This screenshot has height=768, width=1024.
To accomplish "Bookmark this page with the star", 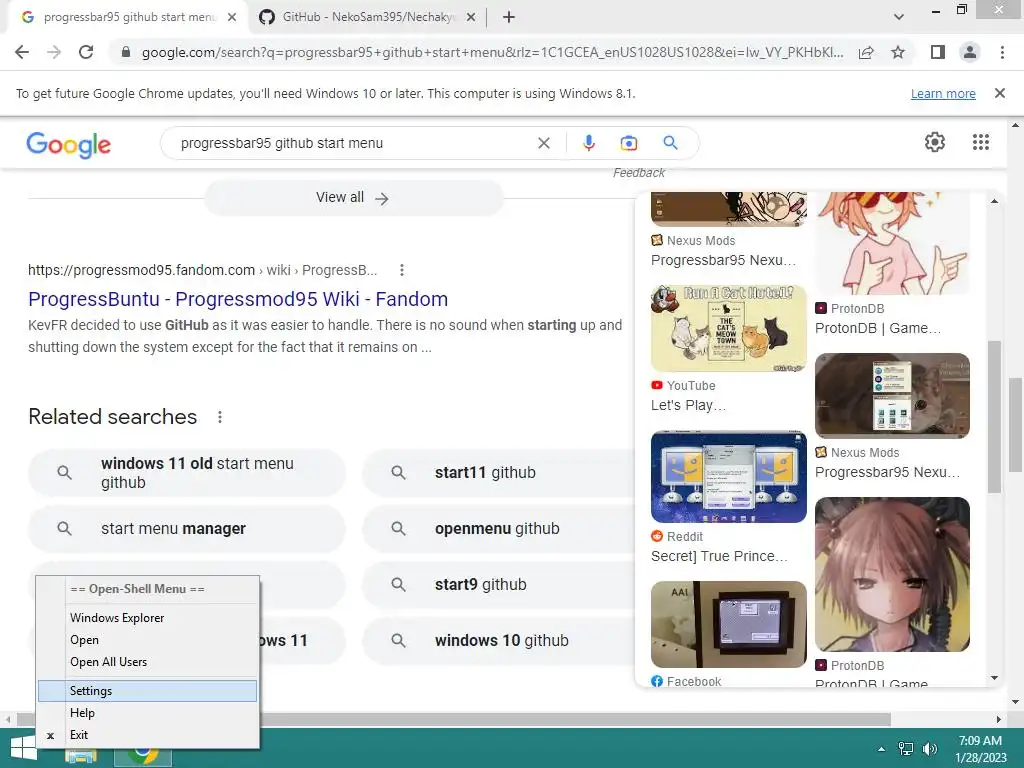I will pos(898,52).
